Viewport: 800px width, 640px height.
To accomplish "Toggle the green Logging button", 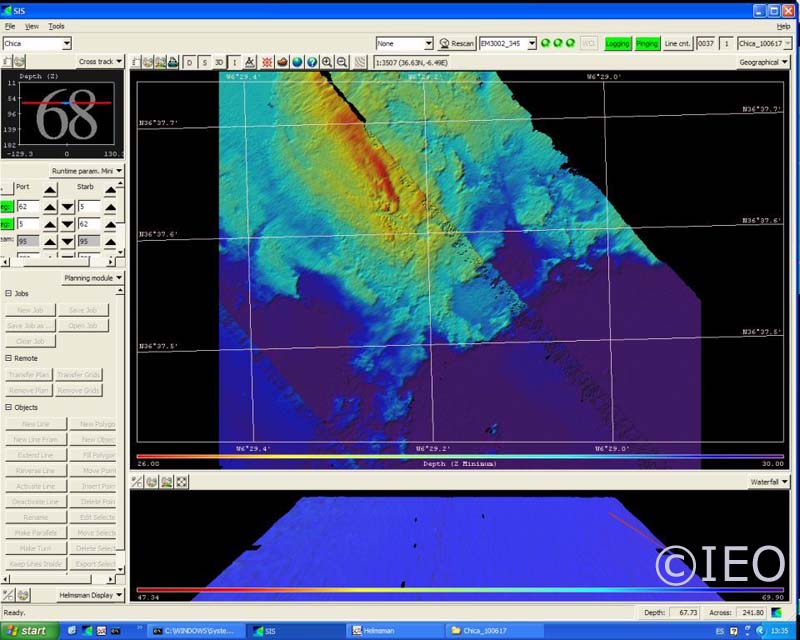I will 617,44.
